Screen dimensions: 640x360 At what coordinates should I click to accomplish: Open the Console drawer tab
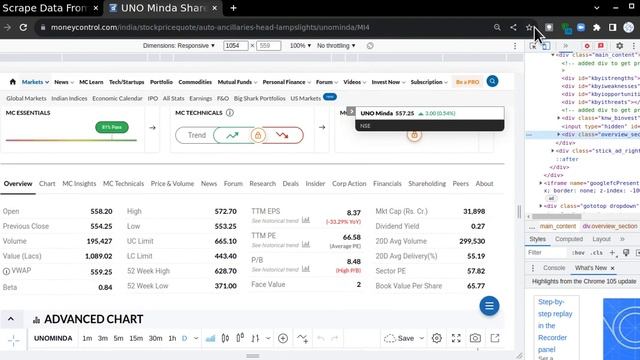[554, 268]
